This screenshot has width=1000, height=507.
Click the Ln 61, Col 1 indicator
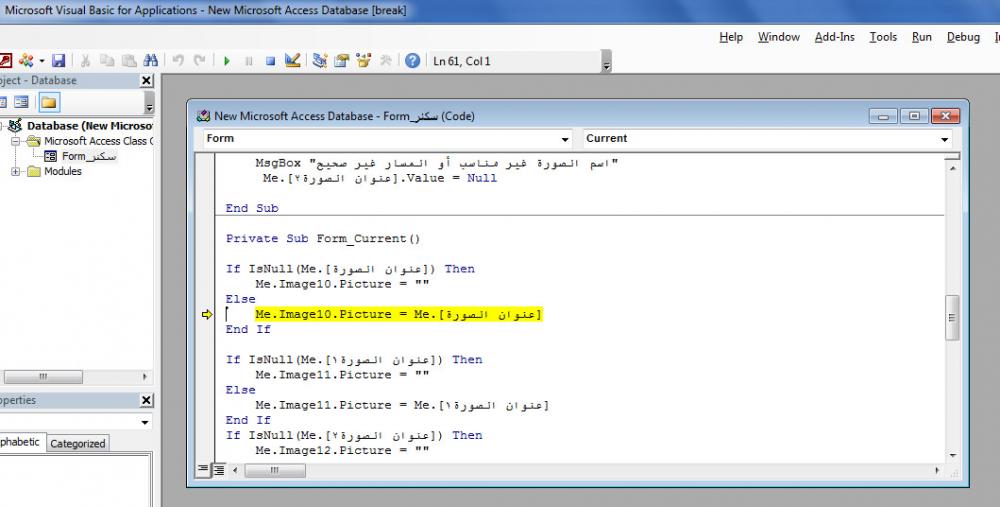coord(462,61)
